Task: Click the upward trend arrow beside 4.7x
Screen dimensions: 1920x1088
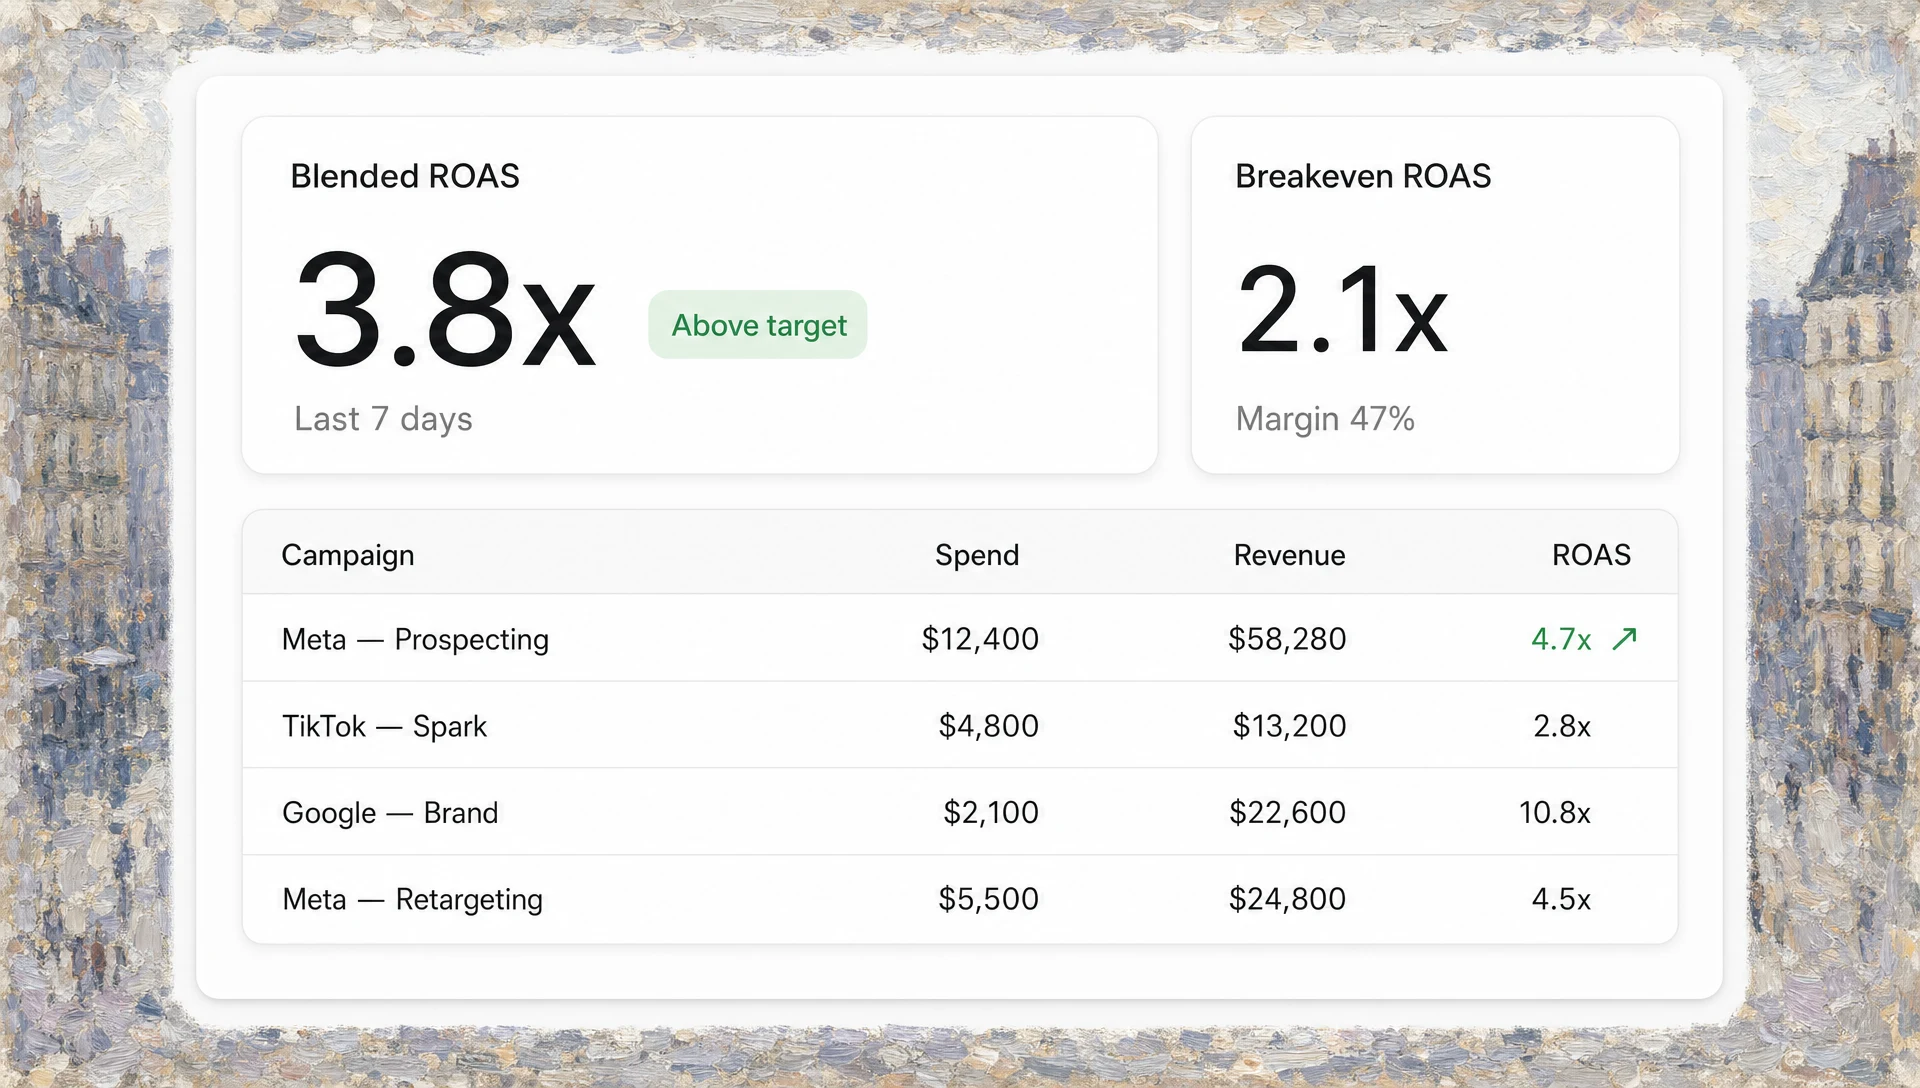Action: [x=1624, y=638]
